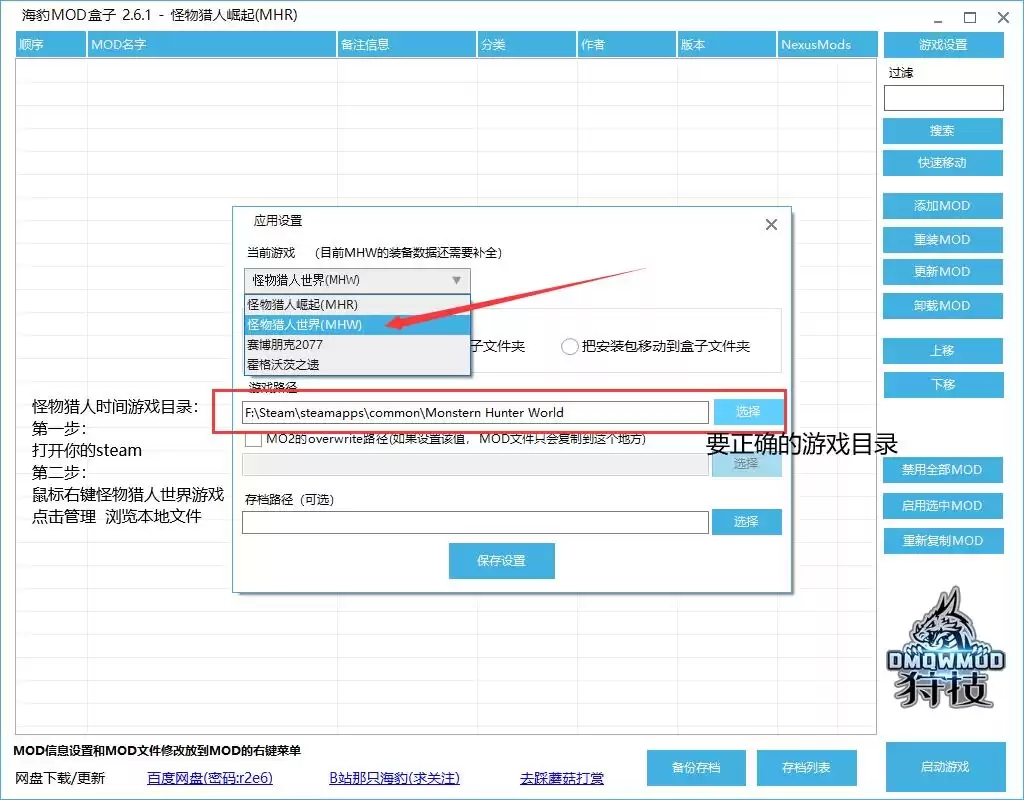Click the 重装MOD button
Screen dimensions: 1024x800
click(x=942, y=240)
